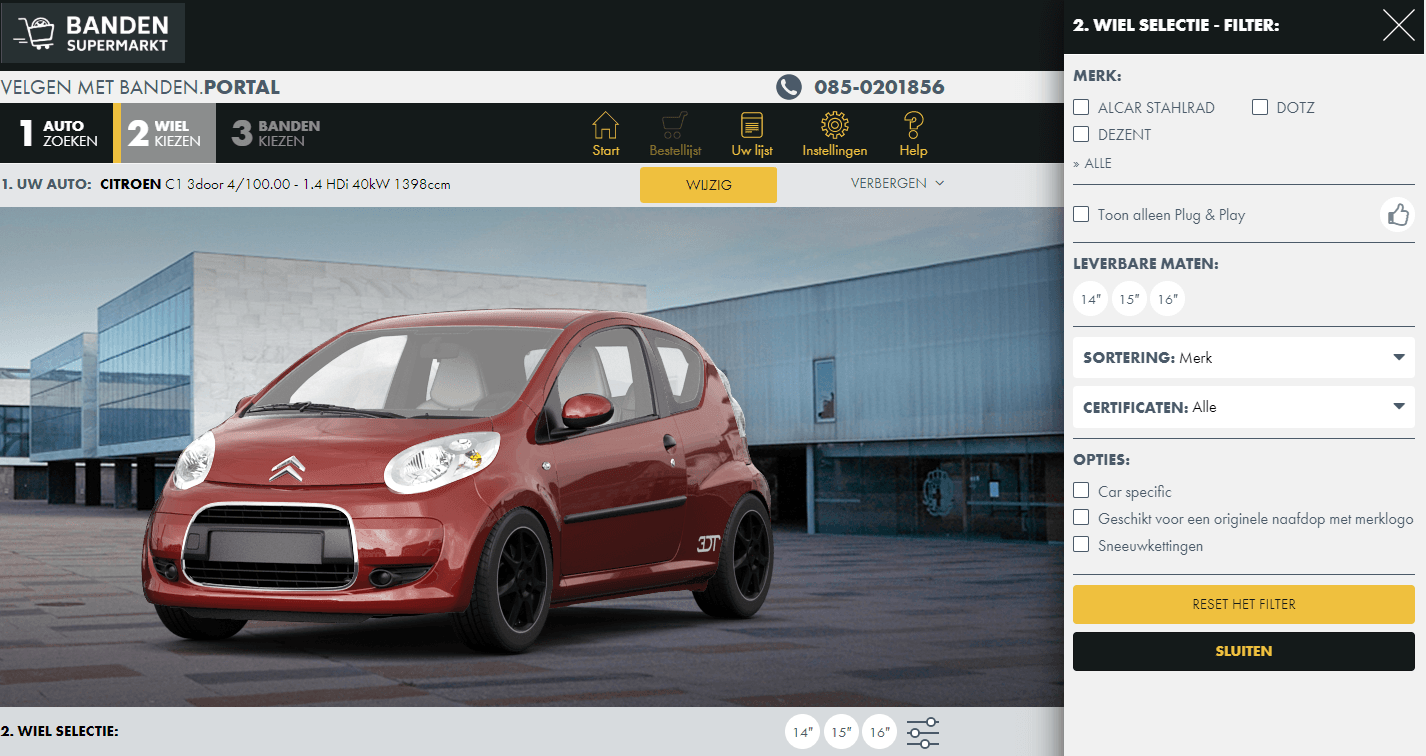Click the thumbs-up Plug & Play icon
1426x756 pixels.
[x=1398, y=215]
